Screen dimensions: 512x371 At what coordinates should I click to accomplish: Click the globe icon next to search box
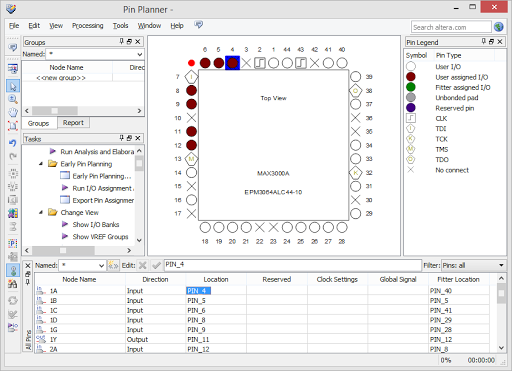click(x=499, y=27)
